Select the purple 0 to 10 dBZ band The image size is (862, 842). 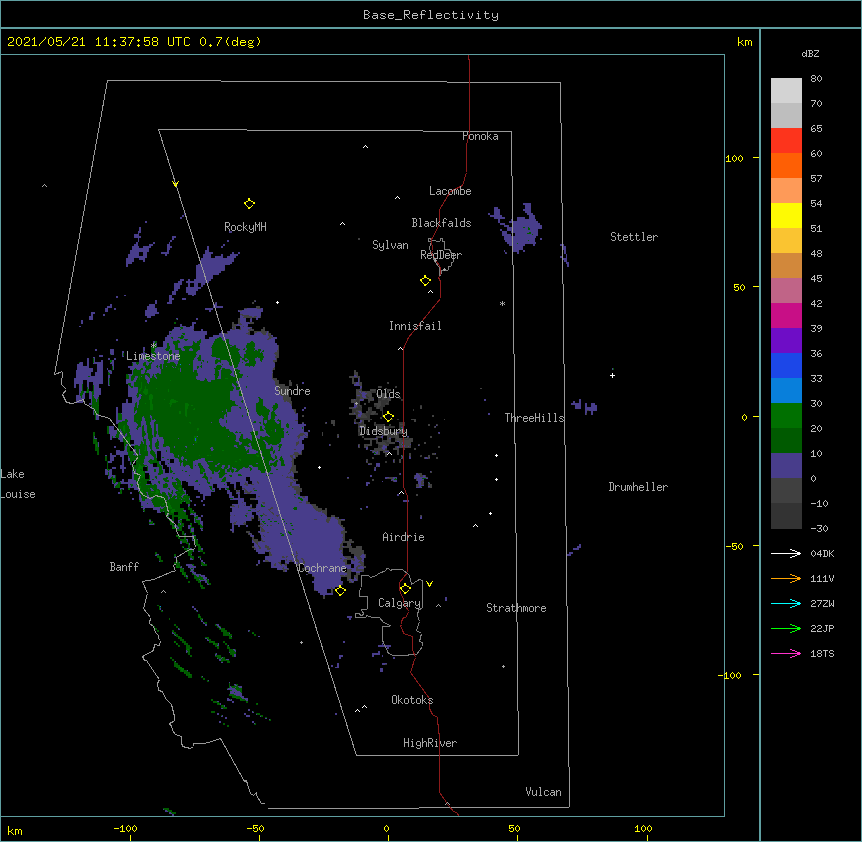click(786, 466)
